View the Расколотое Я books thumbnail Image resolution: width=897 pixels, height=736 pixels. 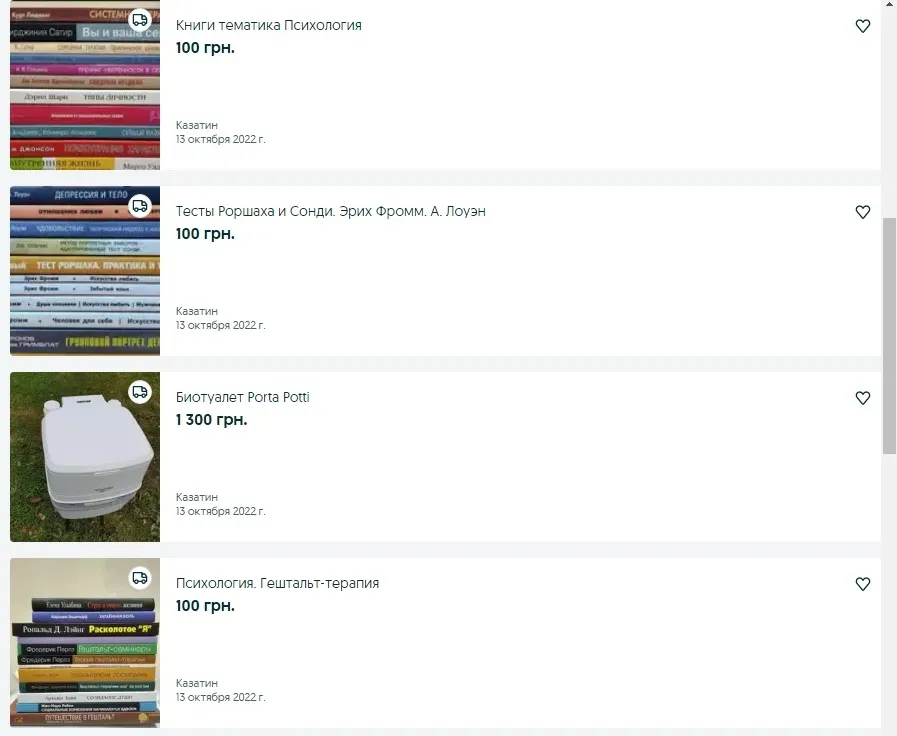pos(85,643)
